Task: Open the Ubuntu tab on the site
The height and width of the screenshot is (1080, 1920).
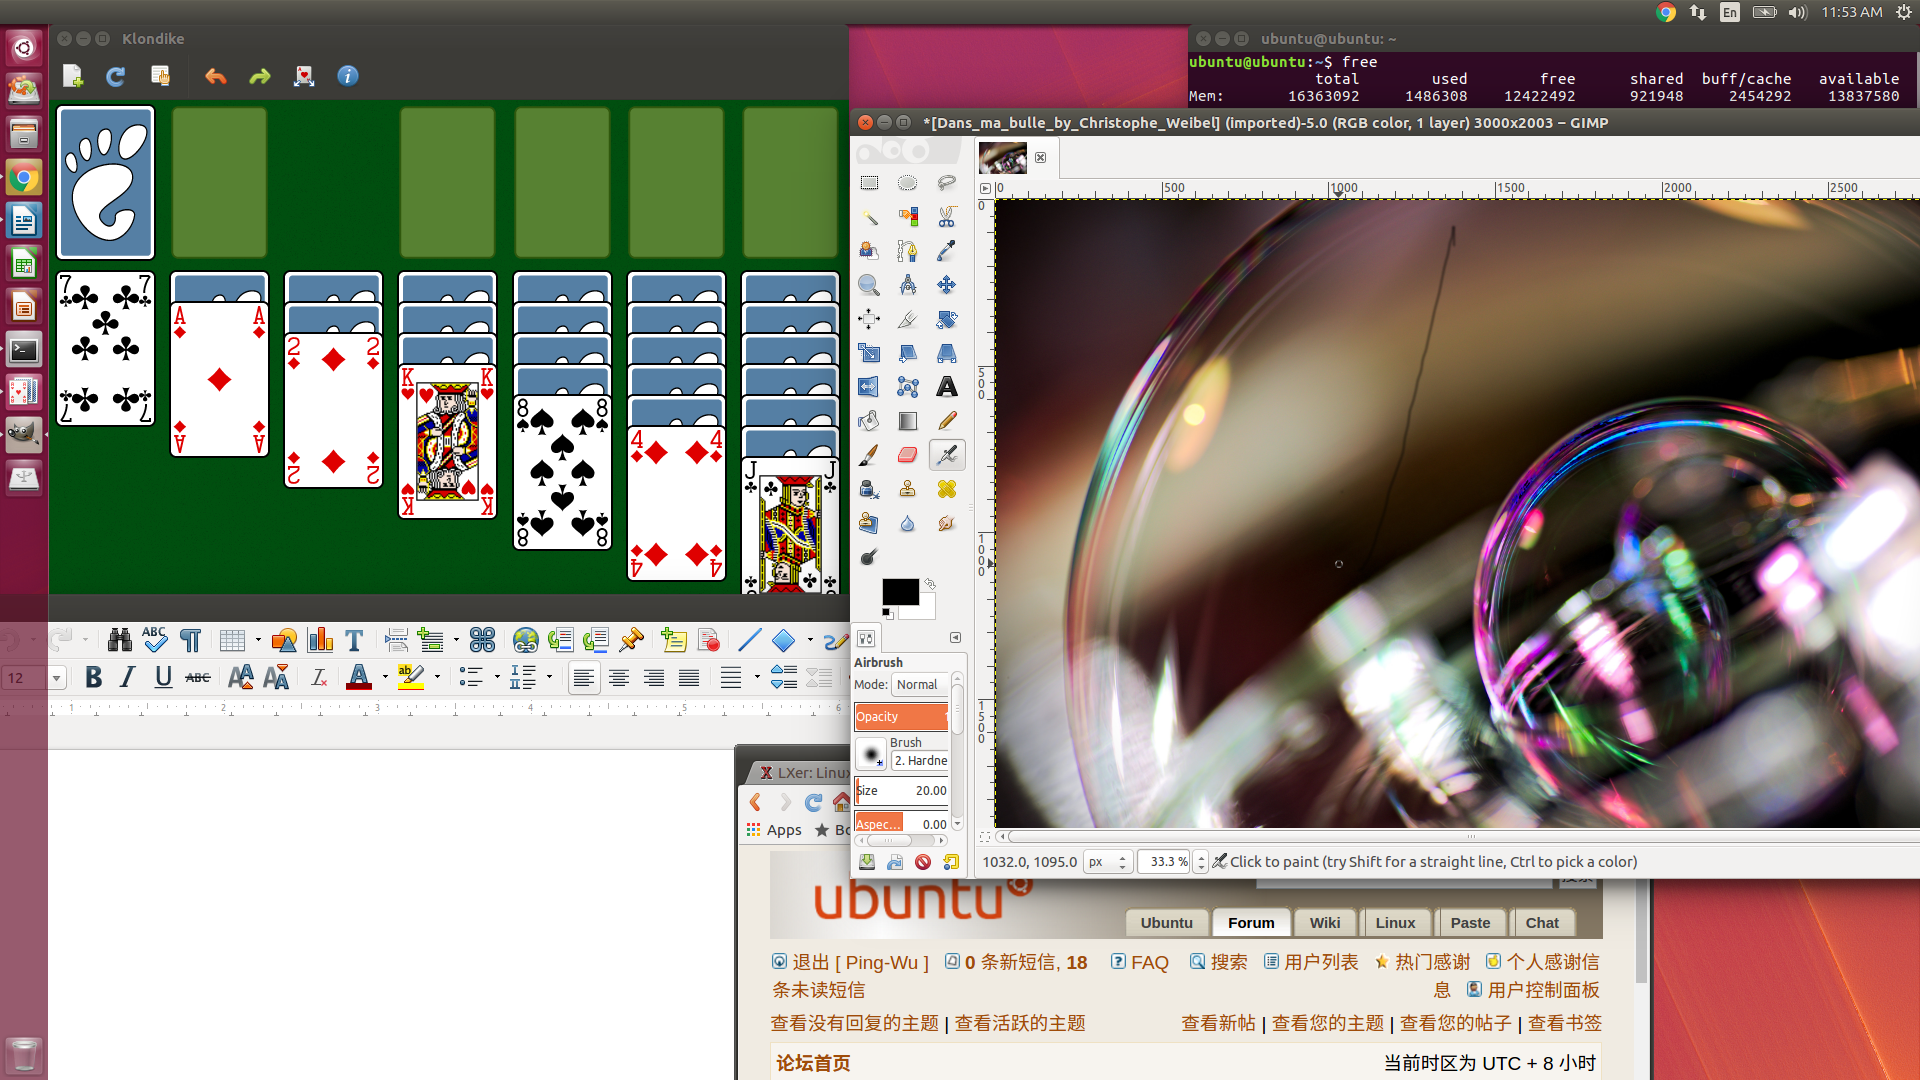Action: (x=1167, y=923)
